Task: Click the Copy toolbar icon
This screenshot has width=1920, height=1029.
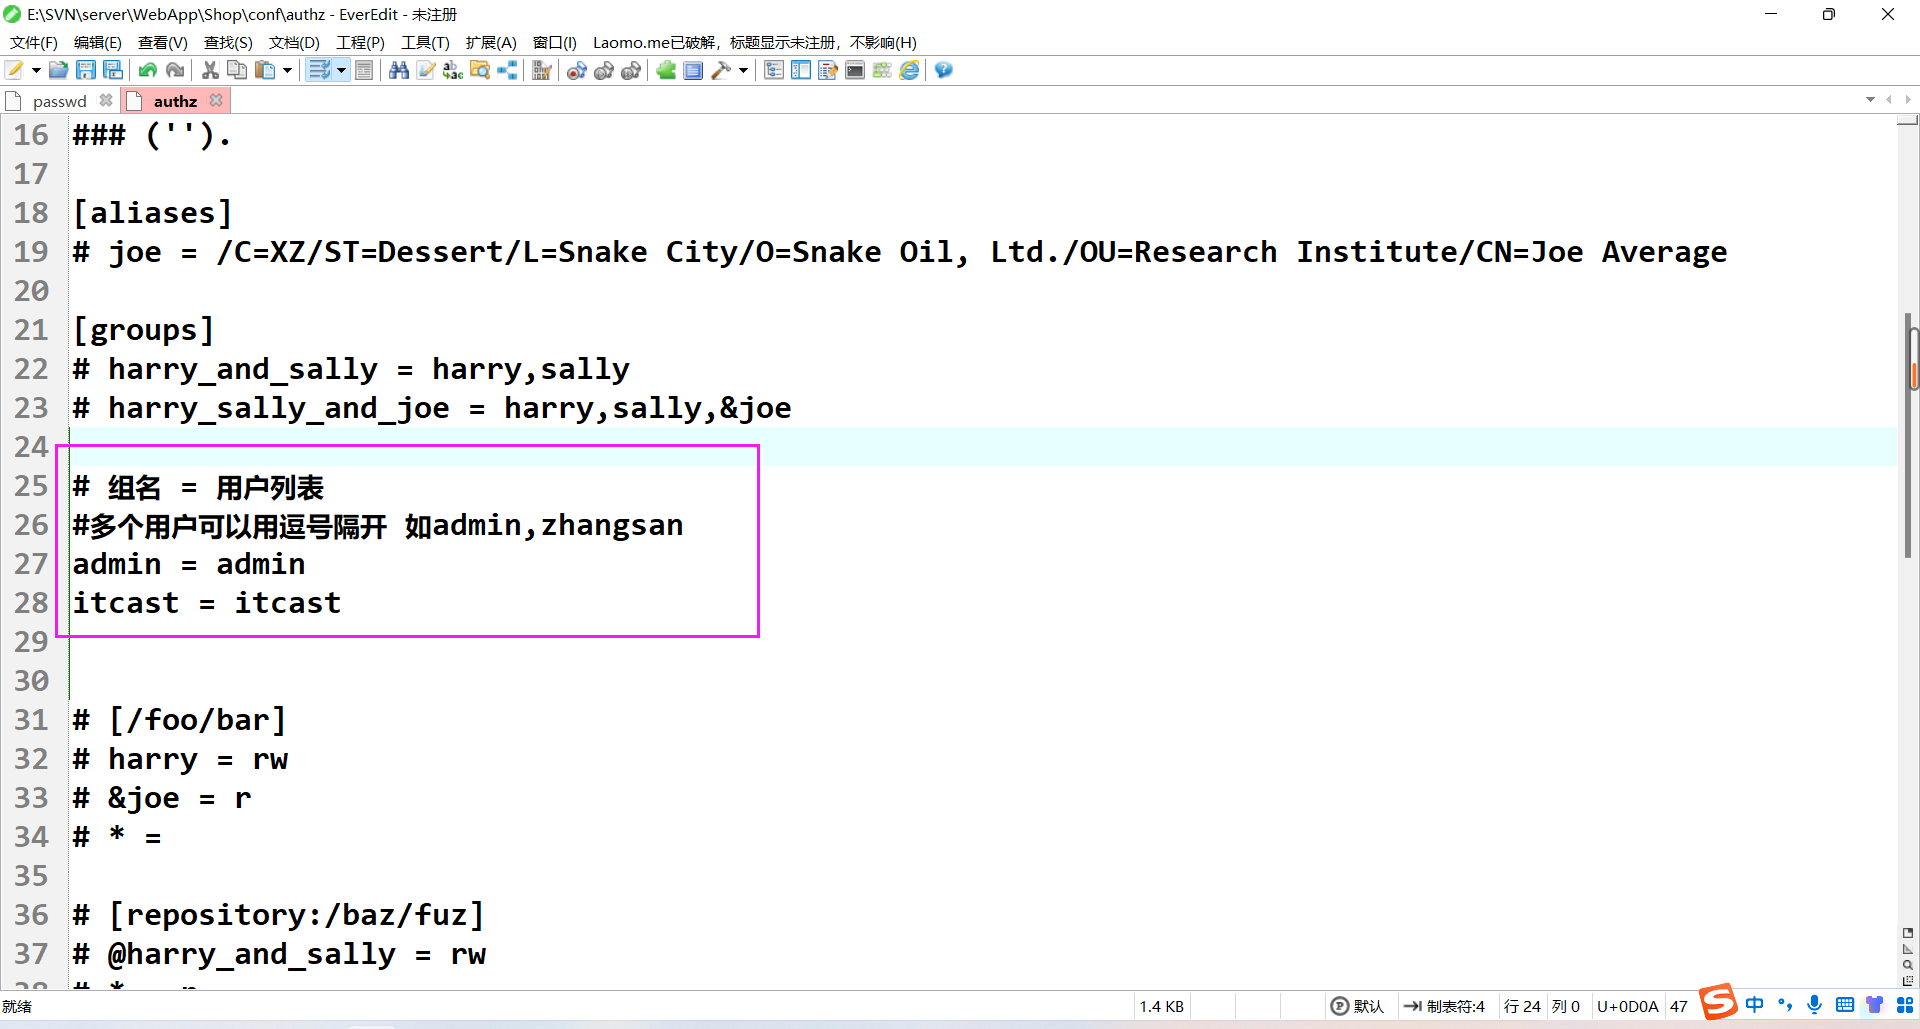Action: click(237, 70)
